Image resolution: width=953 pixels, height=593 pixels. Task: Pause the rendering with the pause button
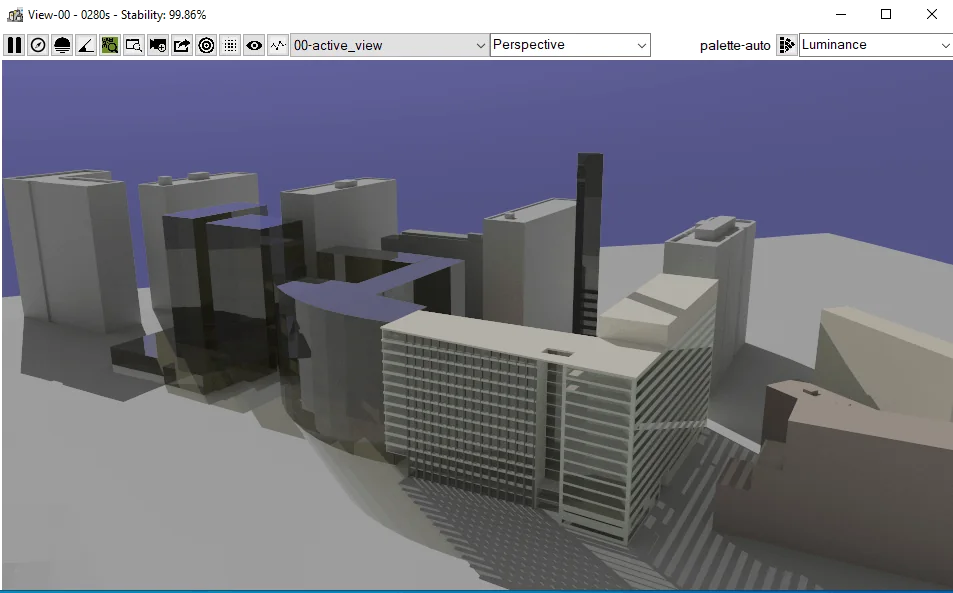click(14, 45)
